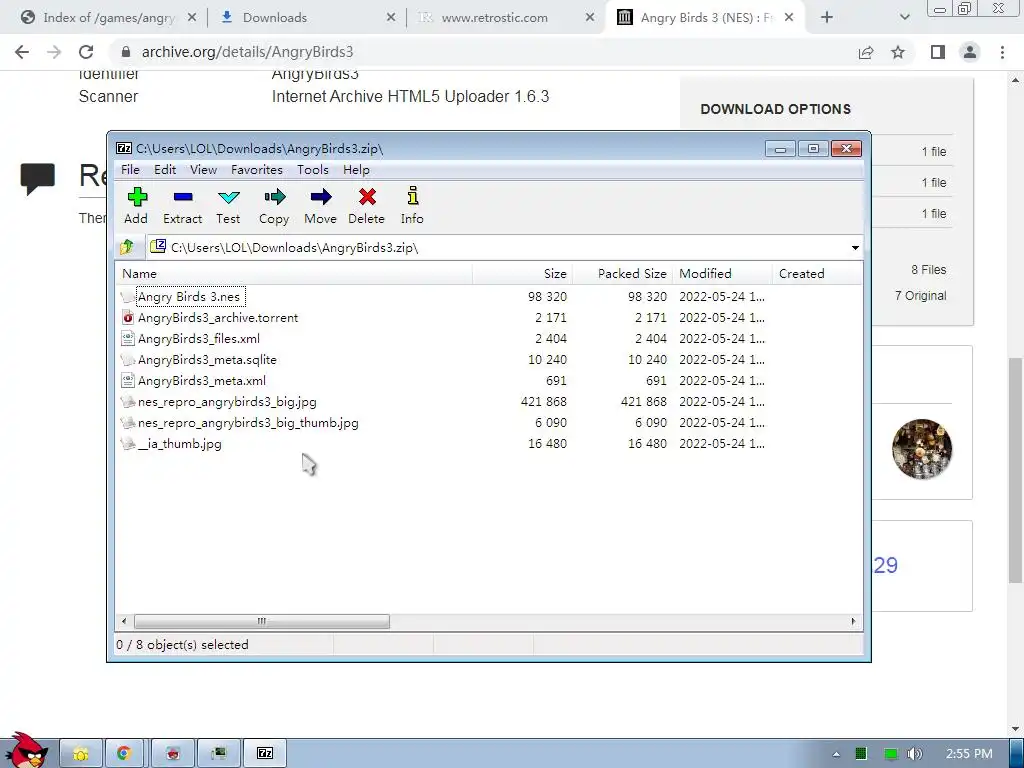1024x768 pixels.
Task: Open the Chrome profile avatar
Action: tap(970, 52)
